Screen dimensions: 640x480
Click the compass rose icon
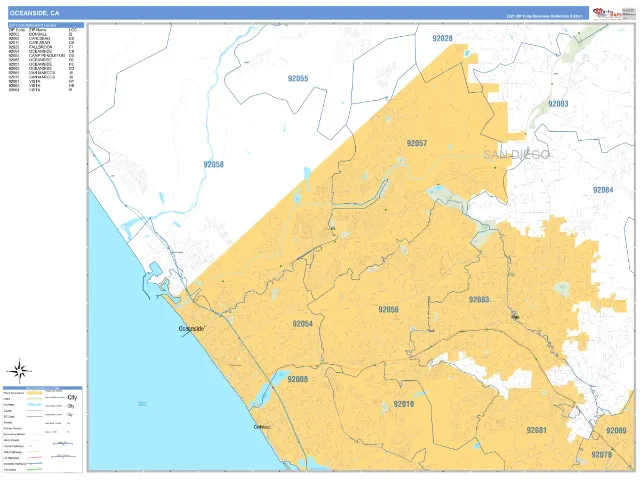coord(19,371)
